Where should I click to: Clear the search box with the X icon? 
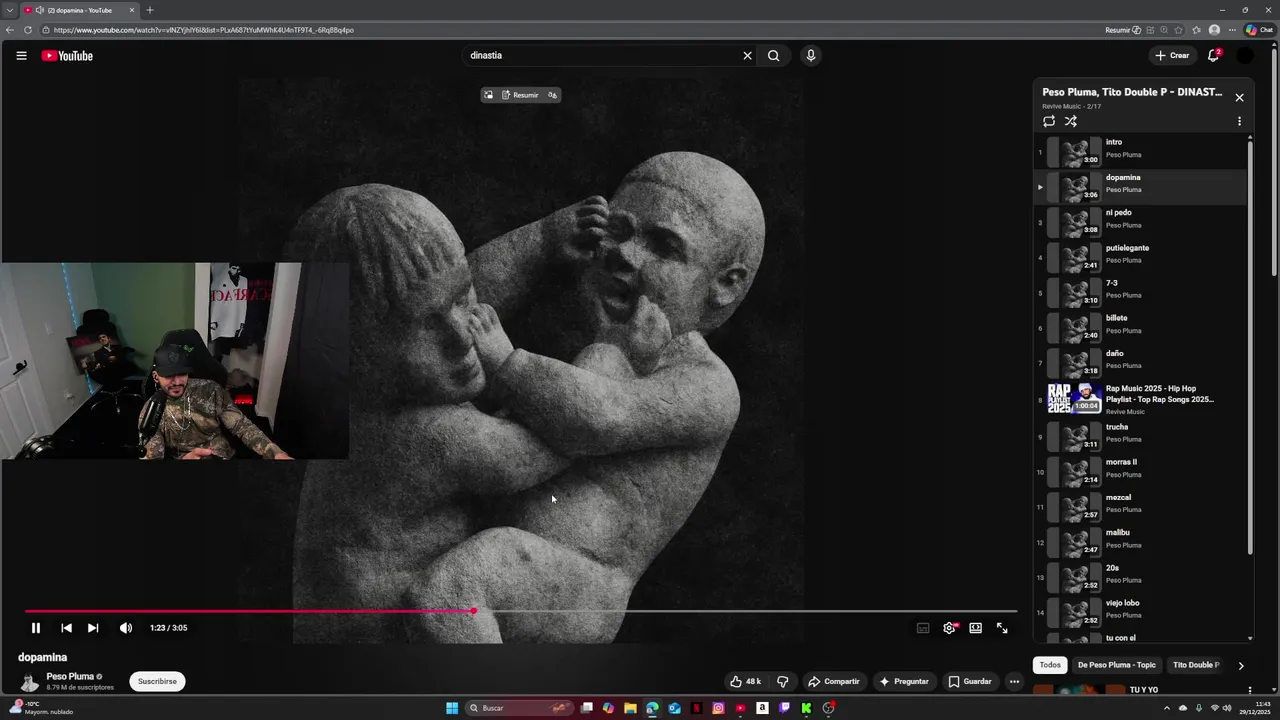tap(747, 56)
